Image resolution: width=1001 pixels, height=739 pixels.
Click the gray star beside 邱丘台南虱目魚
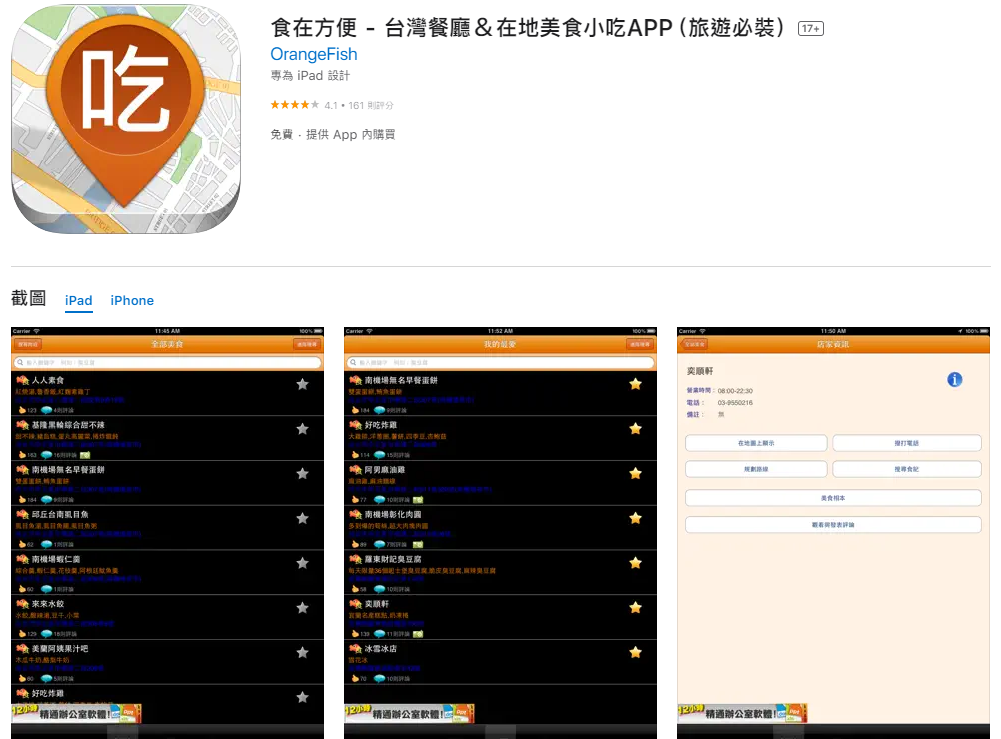(302, 518)
